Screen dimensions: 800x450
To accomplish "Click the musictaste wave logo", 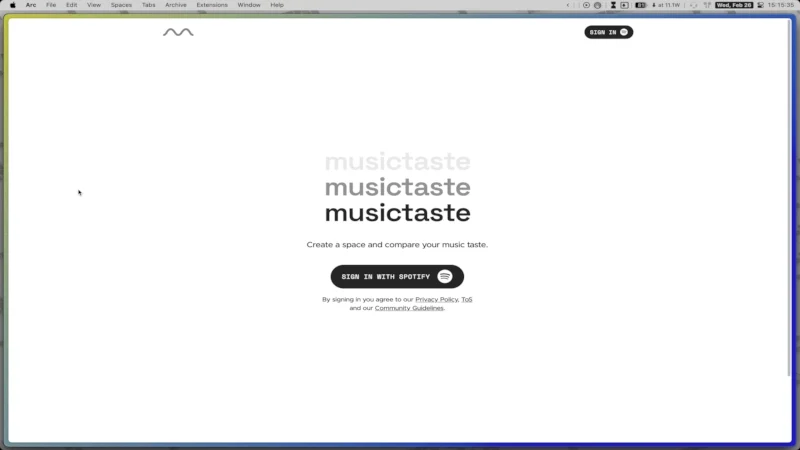I will pos(178,32).
